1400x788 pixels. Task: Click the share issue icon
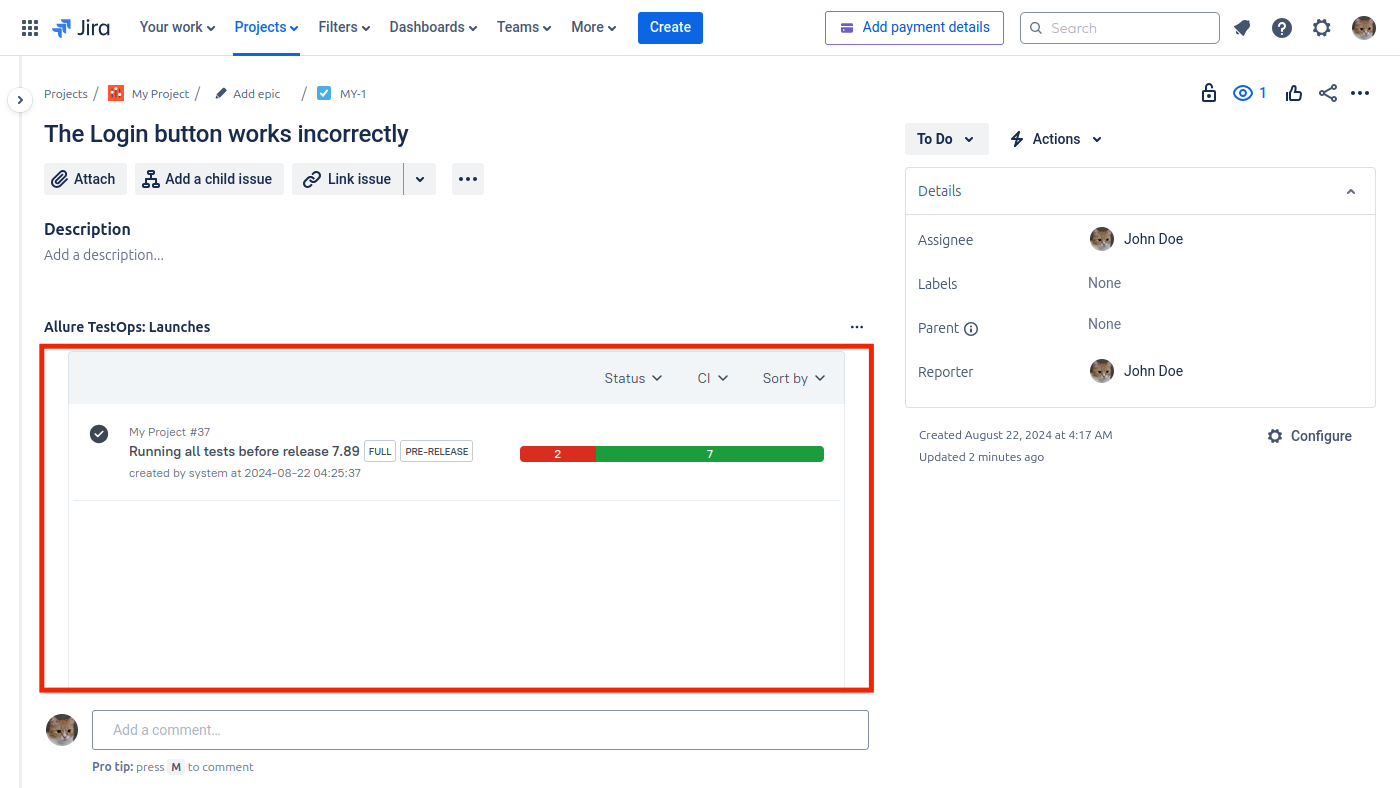[x=1328, y=93]
